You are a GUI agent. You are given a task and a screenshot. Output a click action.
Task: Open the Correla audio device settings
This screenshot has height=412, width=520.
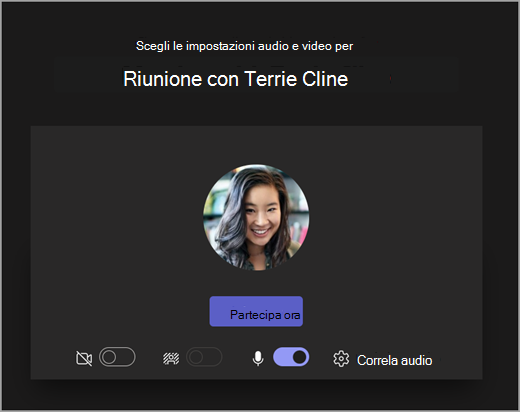(394, 360)
